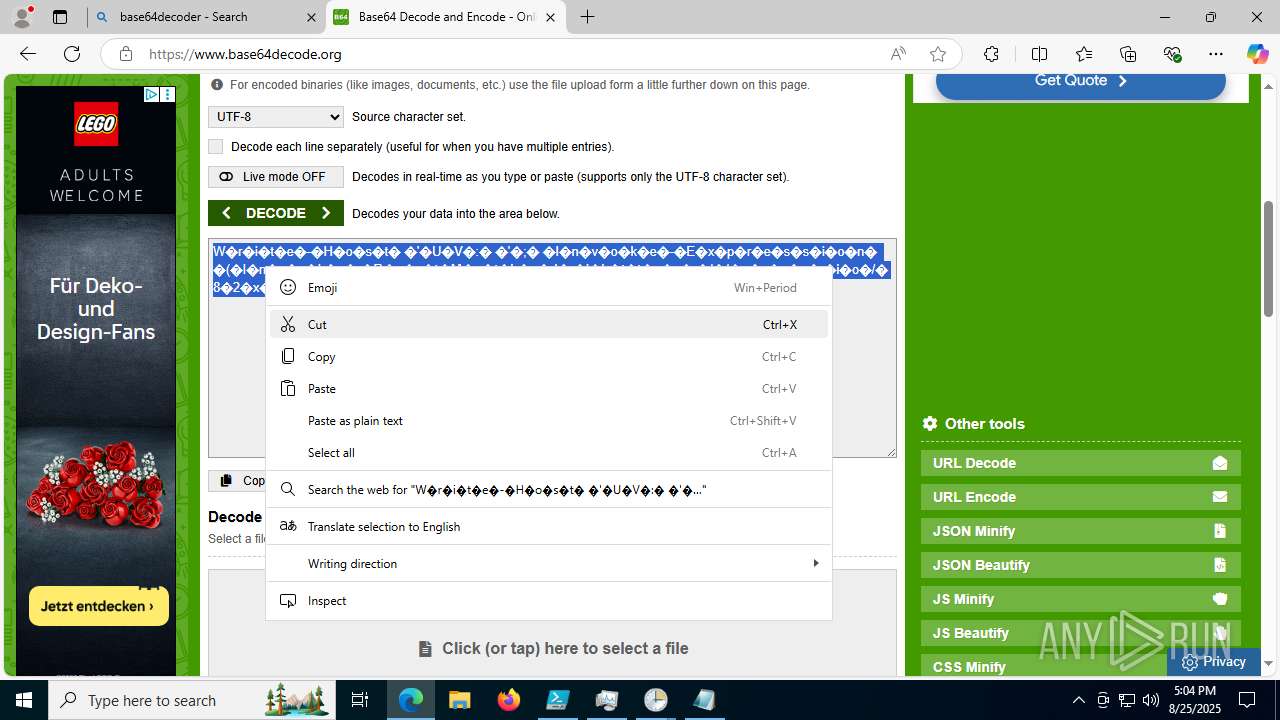Viewport: 1280px width, 720px height.
Task: Open the JSON Minify tool
Action: (1081, 531)
